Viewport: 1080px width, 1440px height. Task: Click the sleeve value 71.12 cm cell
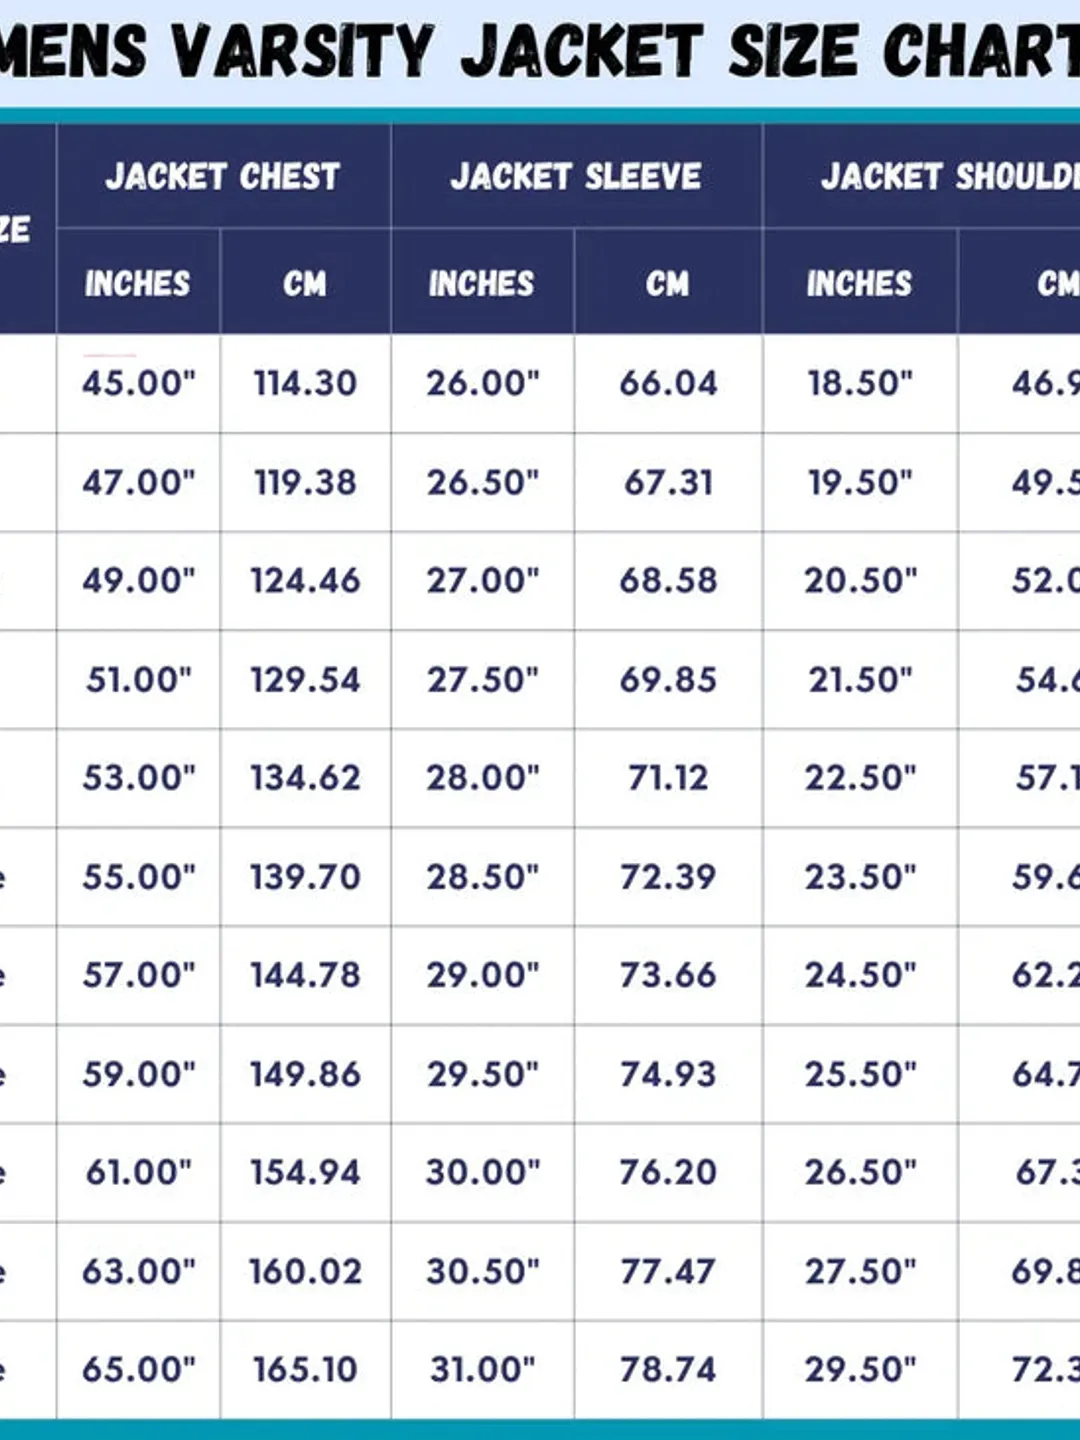[668, 778]
